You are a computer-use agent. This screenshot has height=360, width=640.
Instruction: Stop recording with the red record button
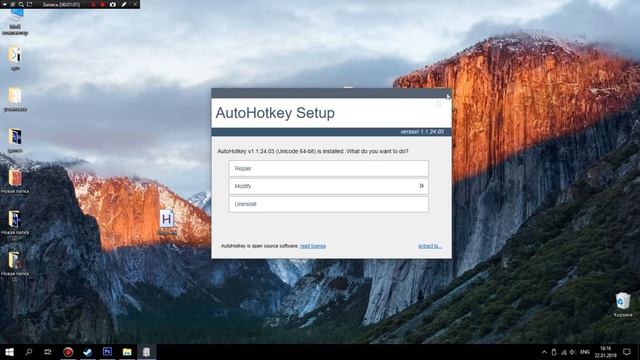(102, 4)
